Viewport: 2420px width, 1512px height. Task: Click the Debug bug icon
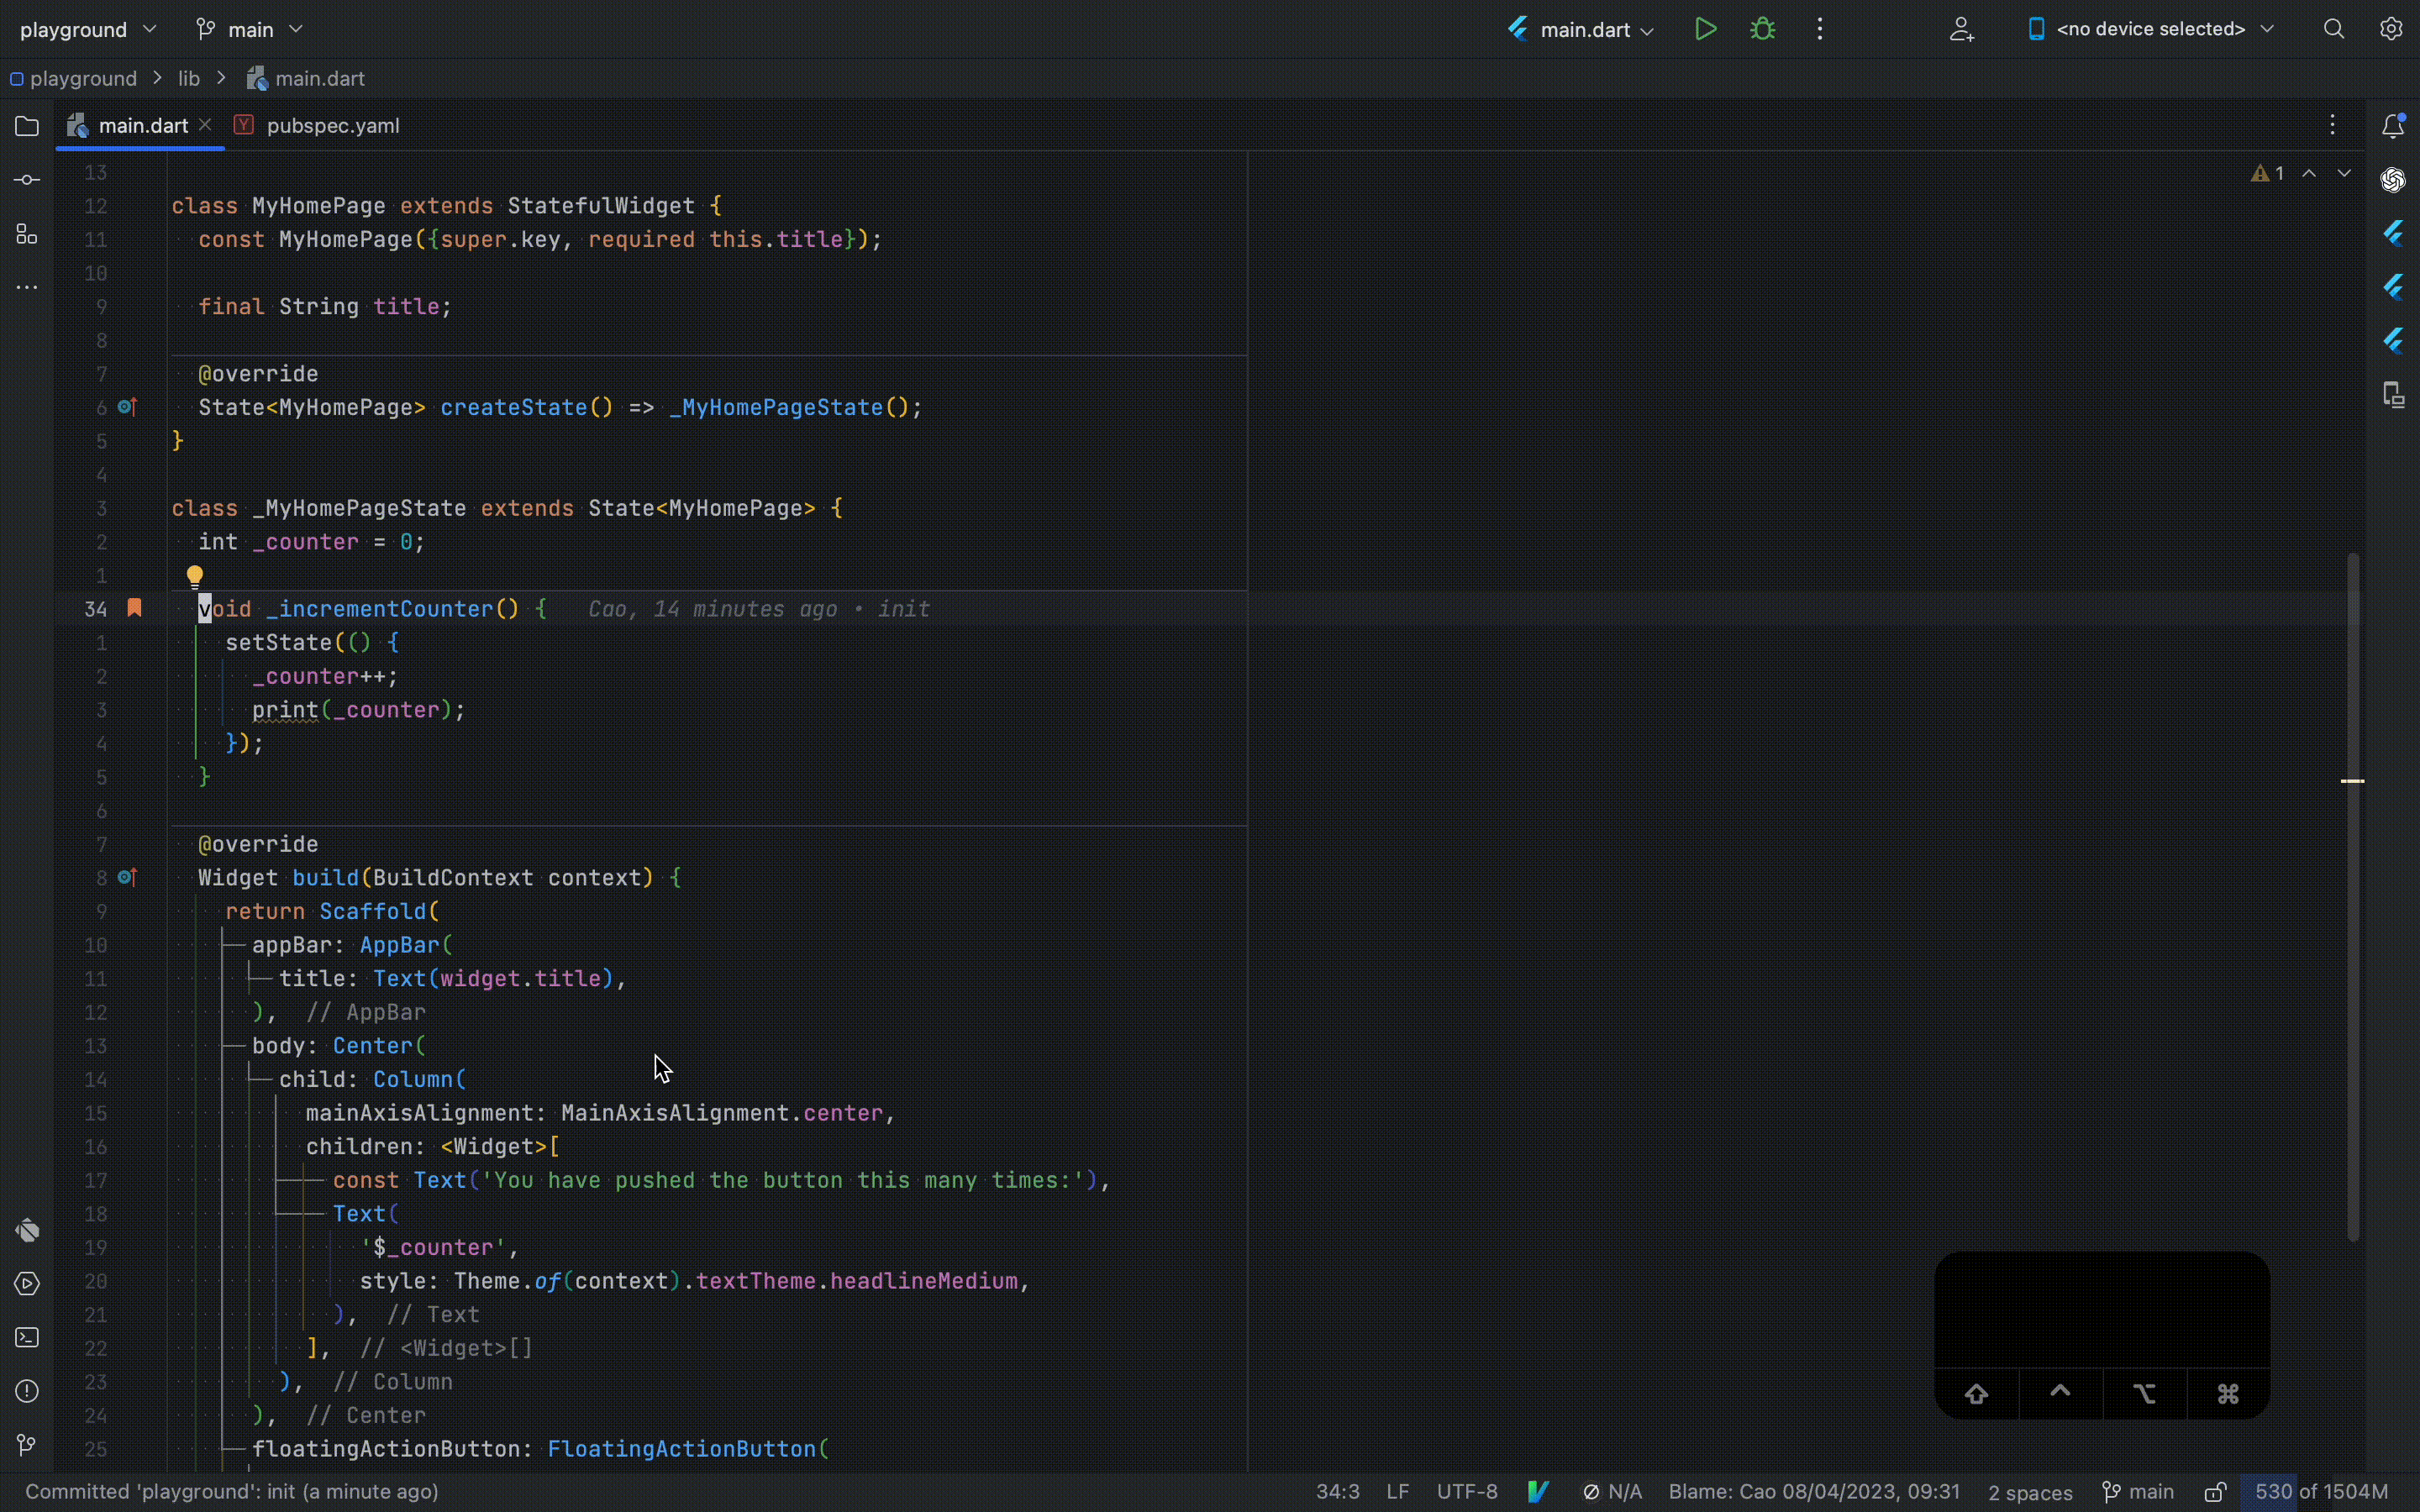click(1763, 29)
